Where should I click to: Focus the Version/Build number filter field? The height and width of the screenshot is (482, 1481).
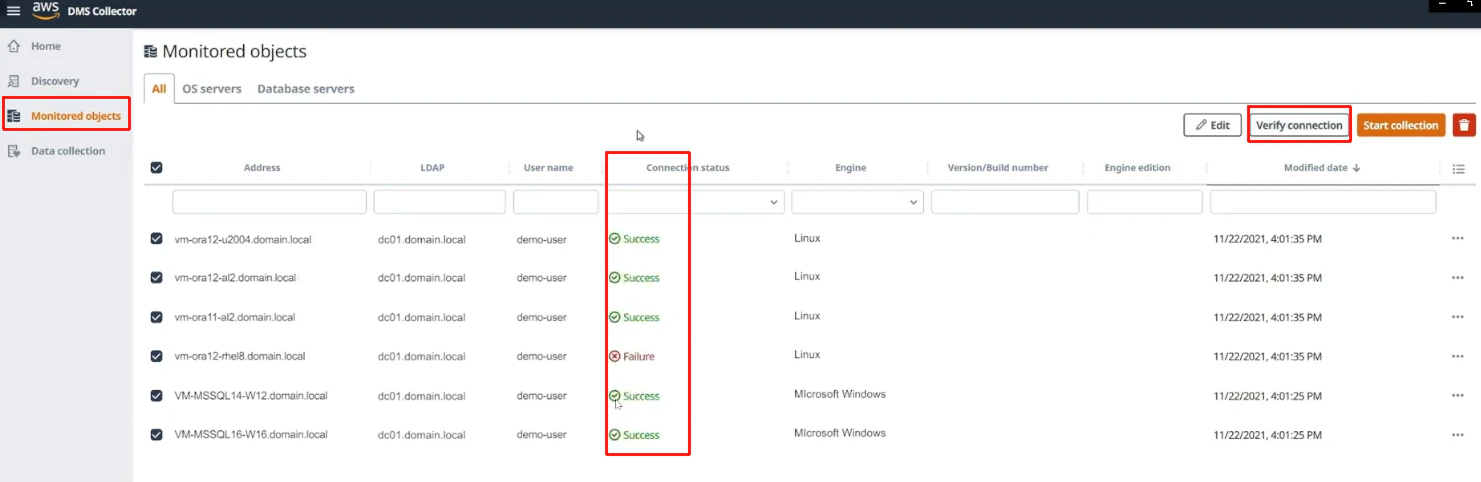click(1005, 202)
